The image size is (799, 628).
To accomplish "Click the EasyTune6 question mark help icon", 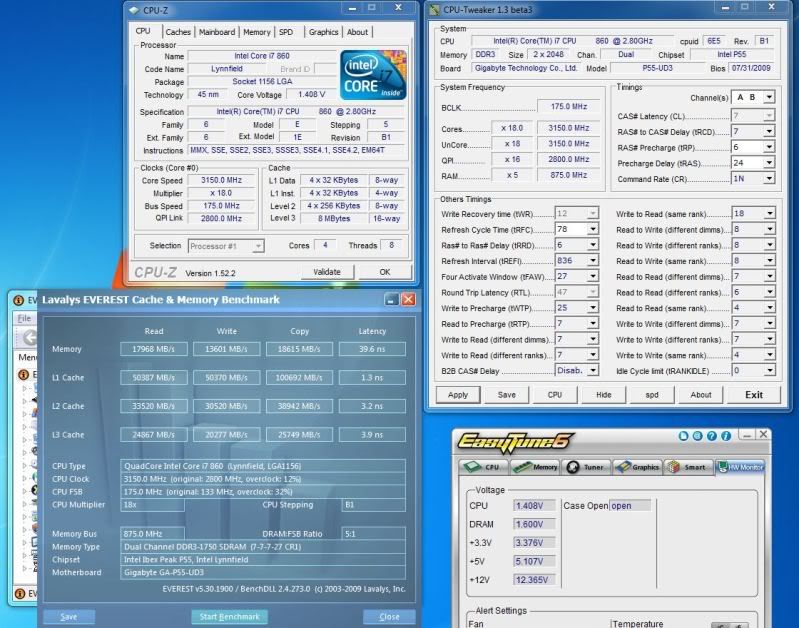I will coord(712,436).
